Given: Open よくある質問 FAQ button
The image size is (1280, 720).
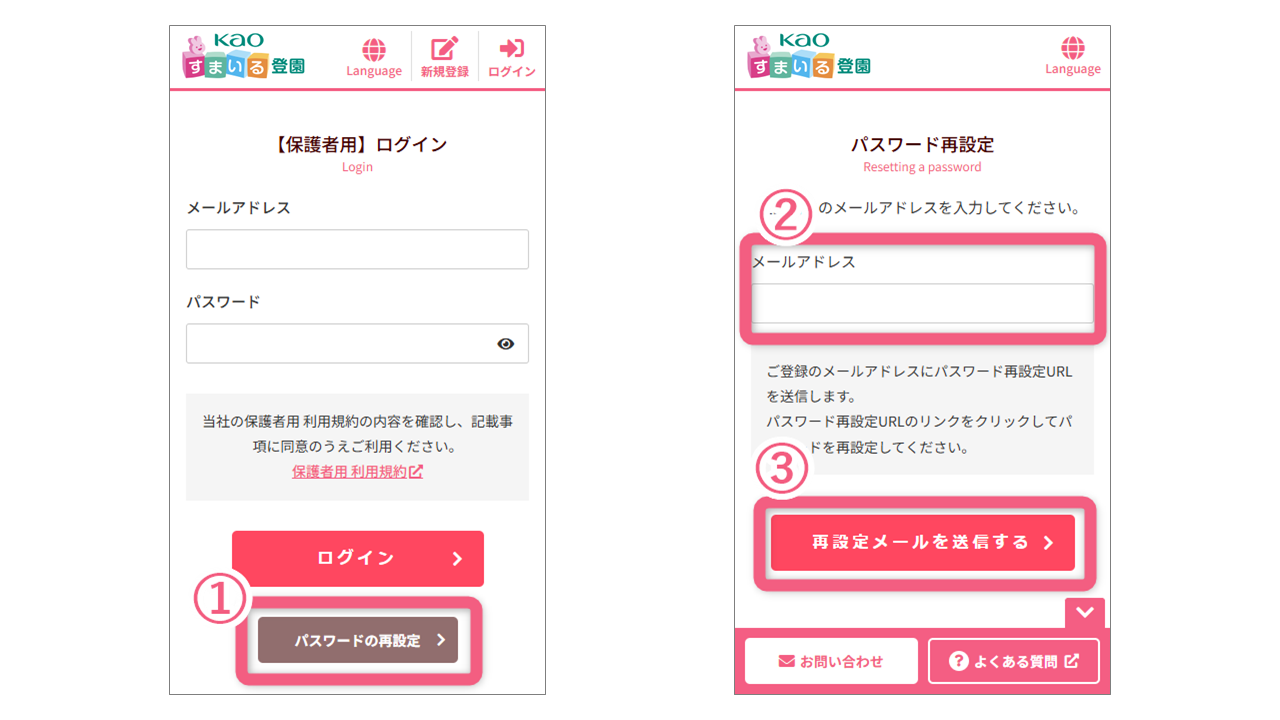Looking at the screenshot, I should [1013, 661].
